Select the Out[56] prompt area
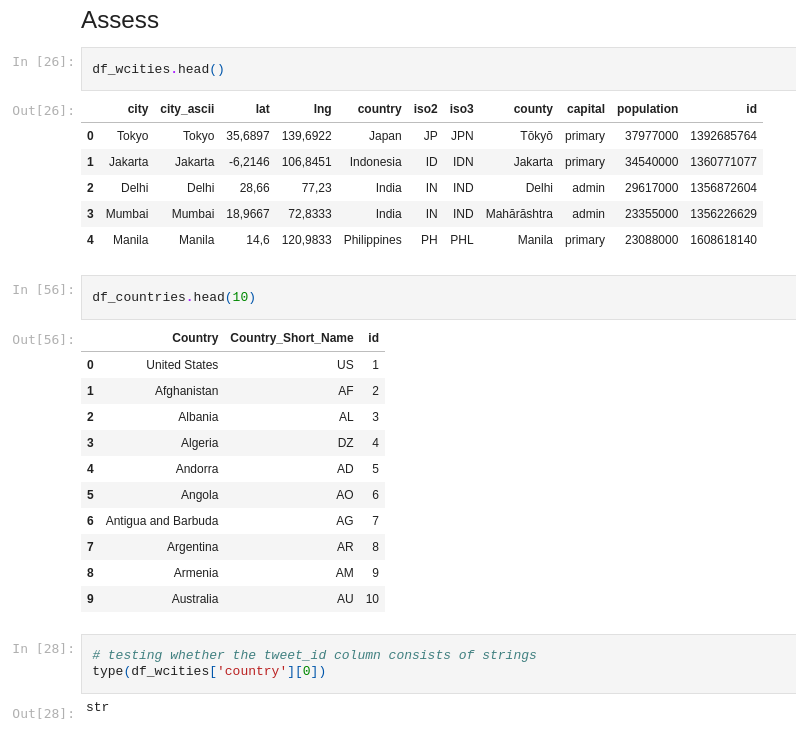Screen dimensions: 796x732 point(43,340)
